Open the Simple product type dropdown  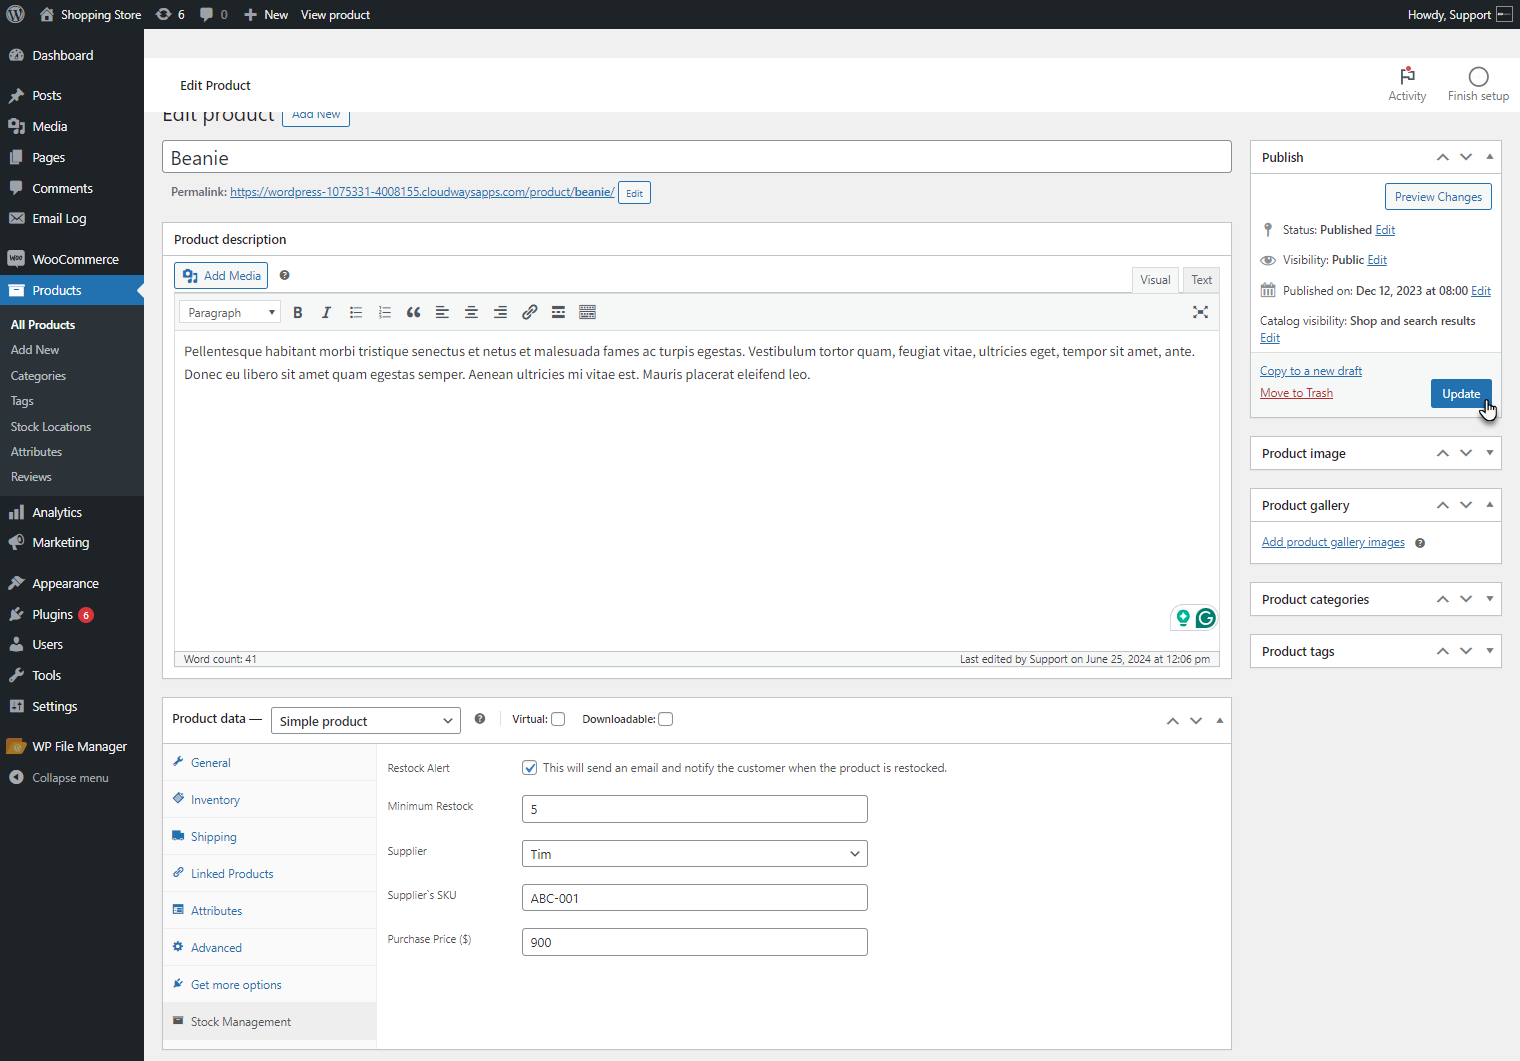[x=365, y=721]
